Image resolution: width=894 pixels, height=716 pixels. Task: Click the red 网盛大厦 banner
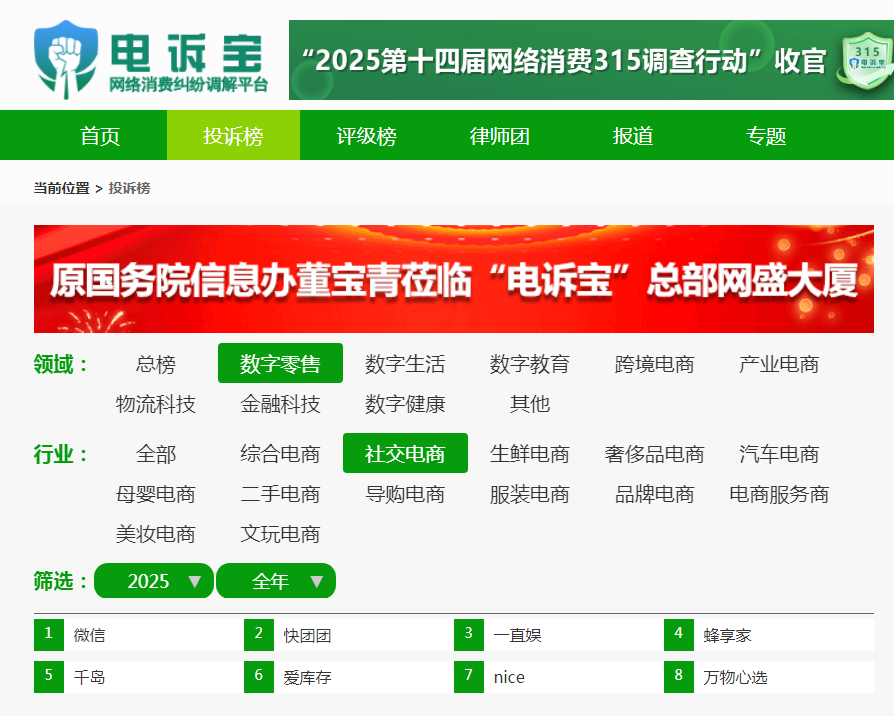pyautogui.click(x=454, y=280)
